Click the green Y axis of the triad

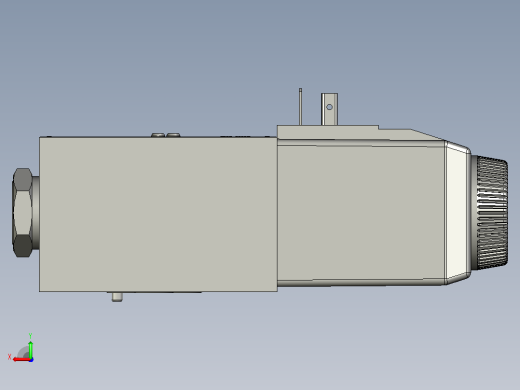(x=31, y=349)
